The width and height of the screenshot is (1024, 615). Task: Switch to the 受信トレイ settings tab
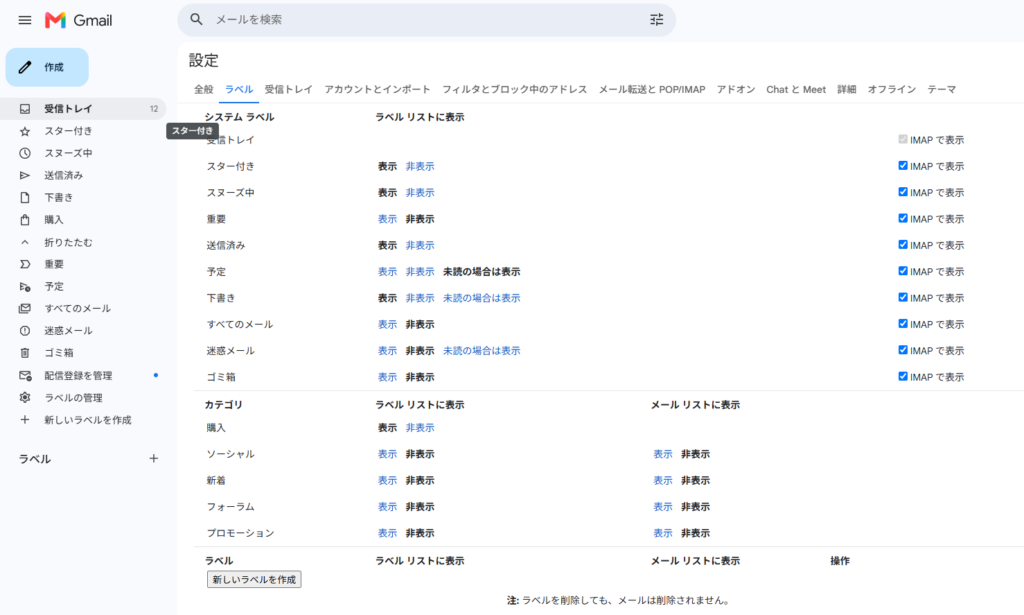coord(289,89)
